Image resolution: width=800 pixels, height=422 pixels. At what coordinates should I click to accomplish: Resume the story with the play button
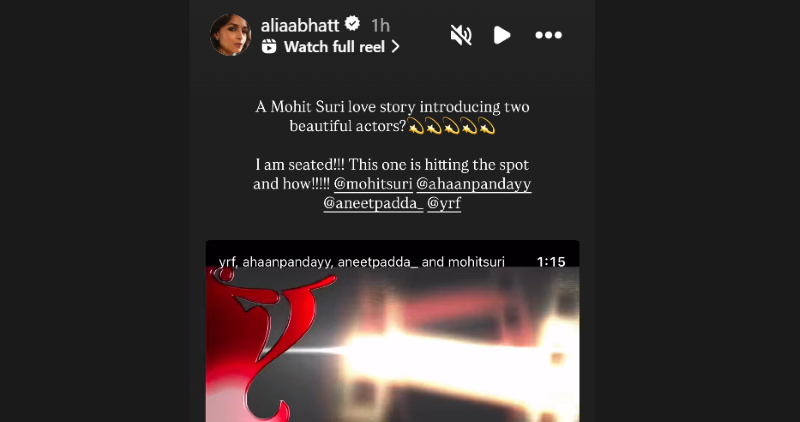(x=502, y=35)
